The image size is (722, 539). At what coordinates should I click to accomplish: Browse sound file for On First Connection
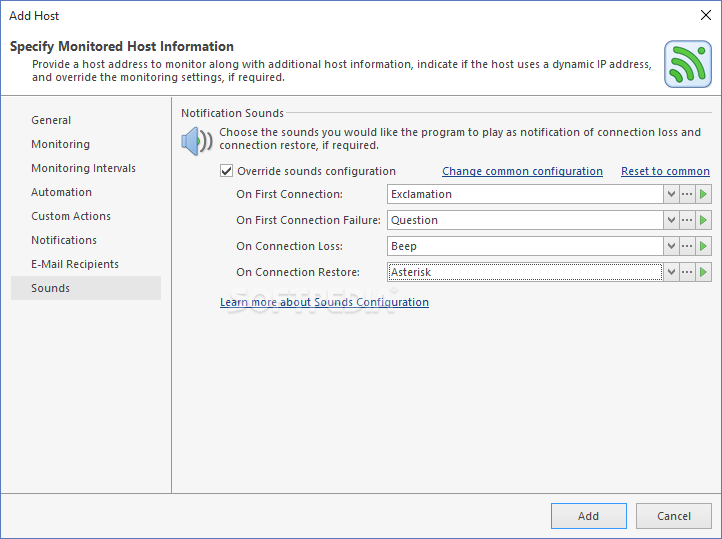tap(687, 194)
